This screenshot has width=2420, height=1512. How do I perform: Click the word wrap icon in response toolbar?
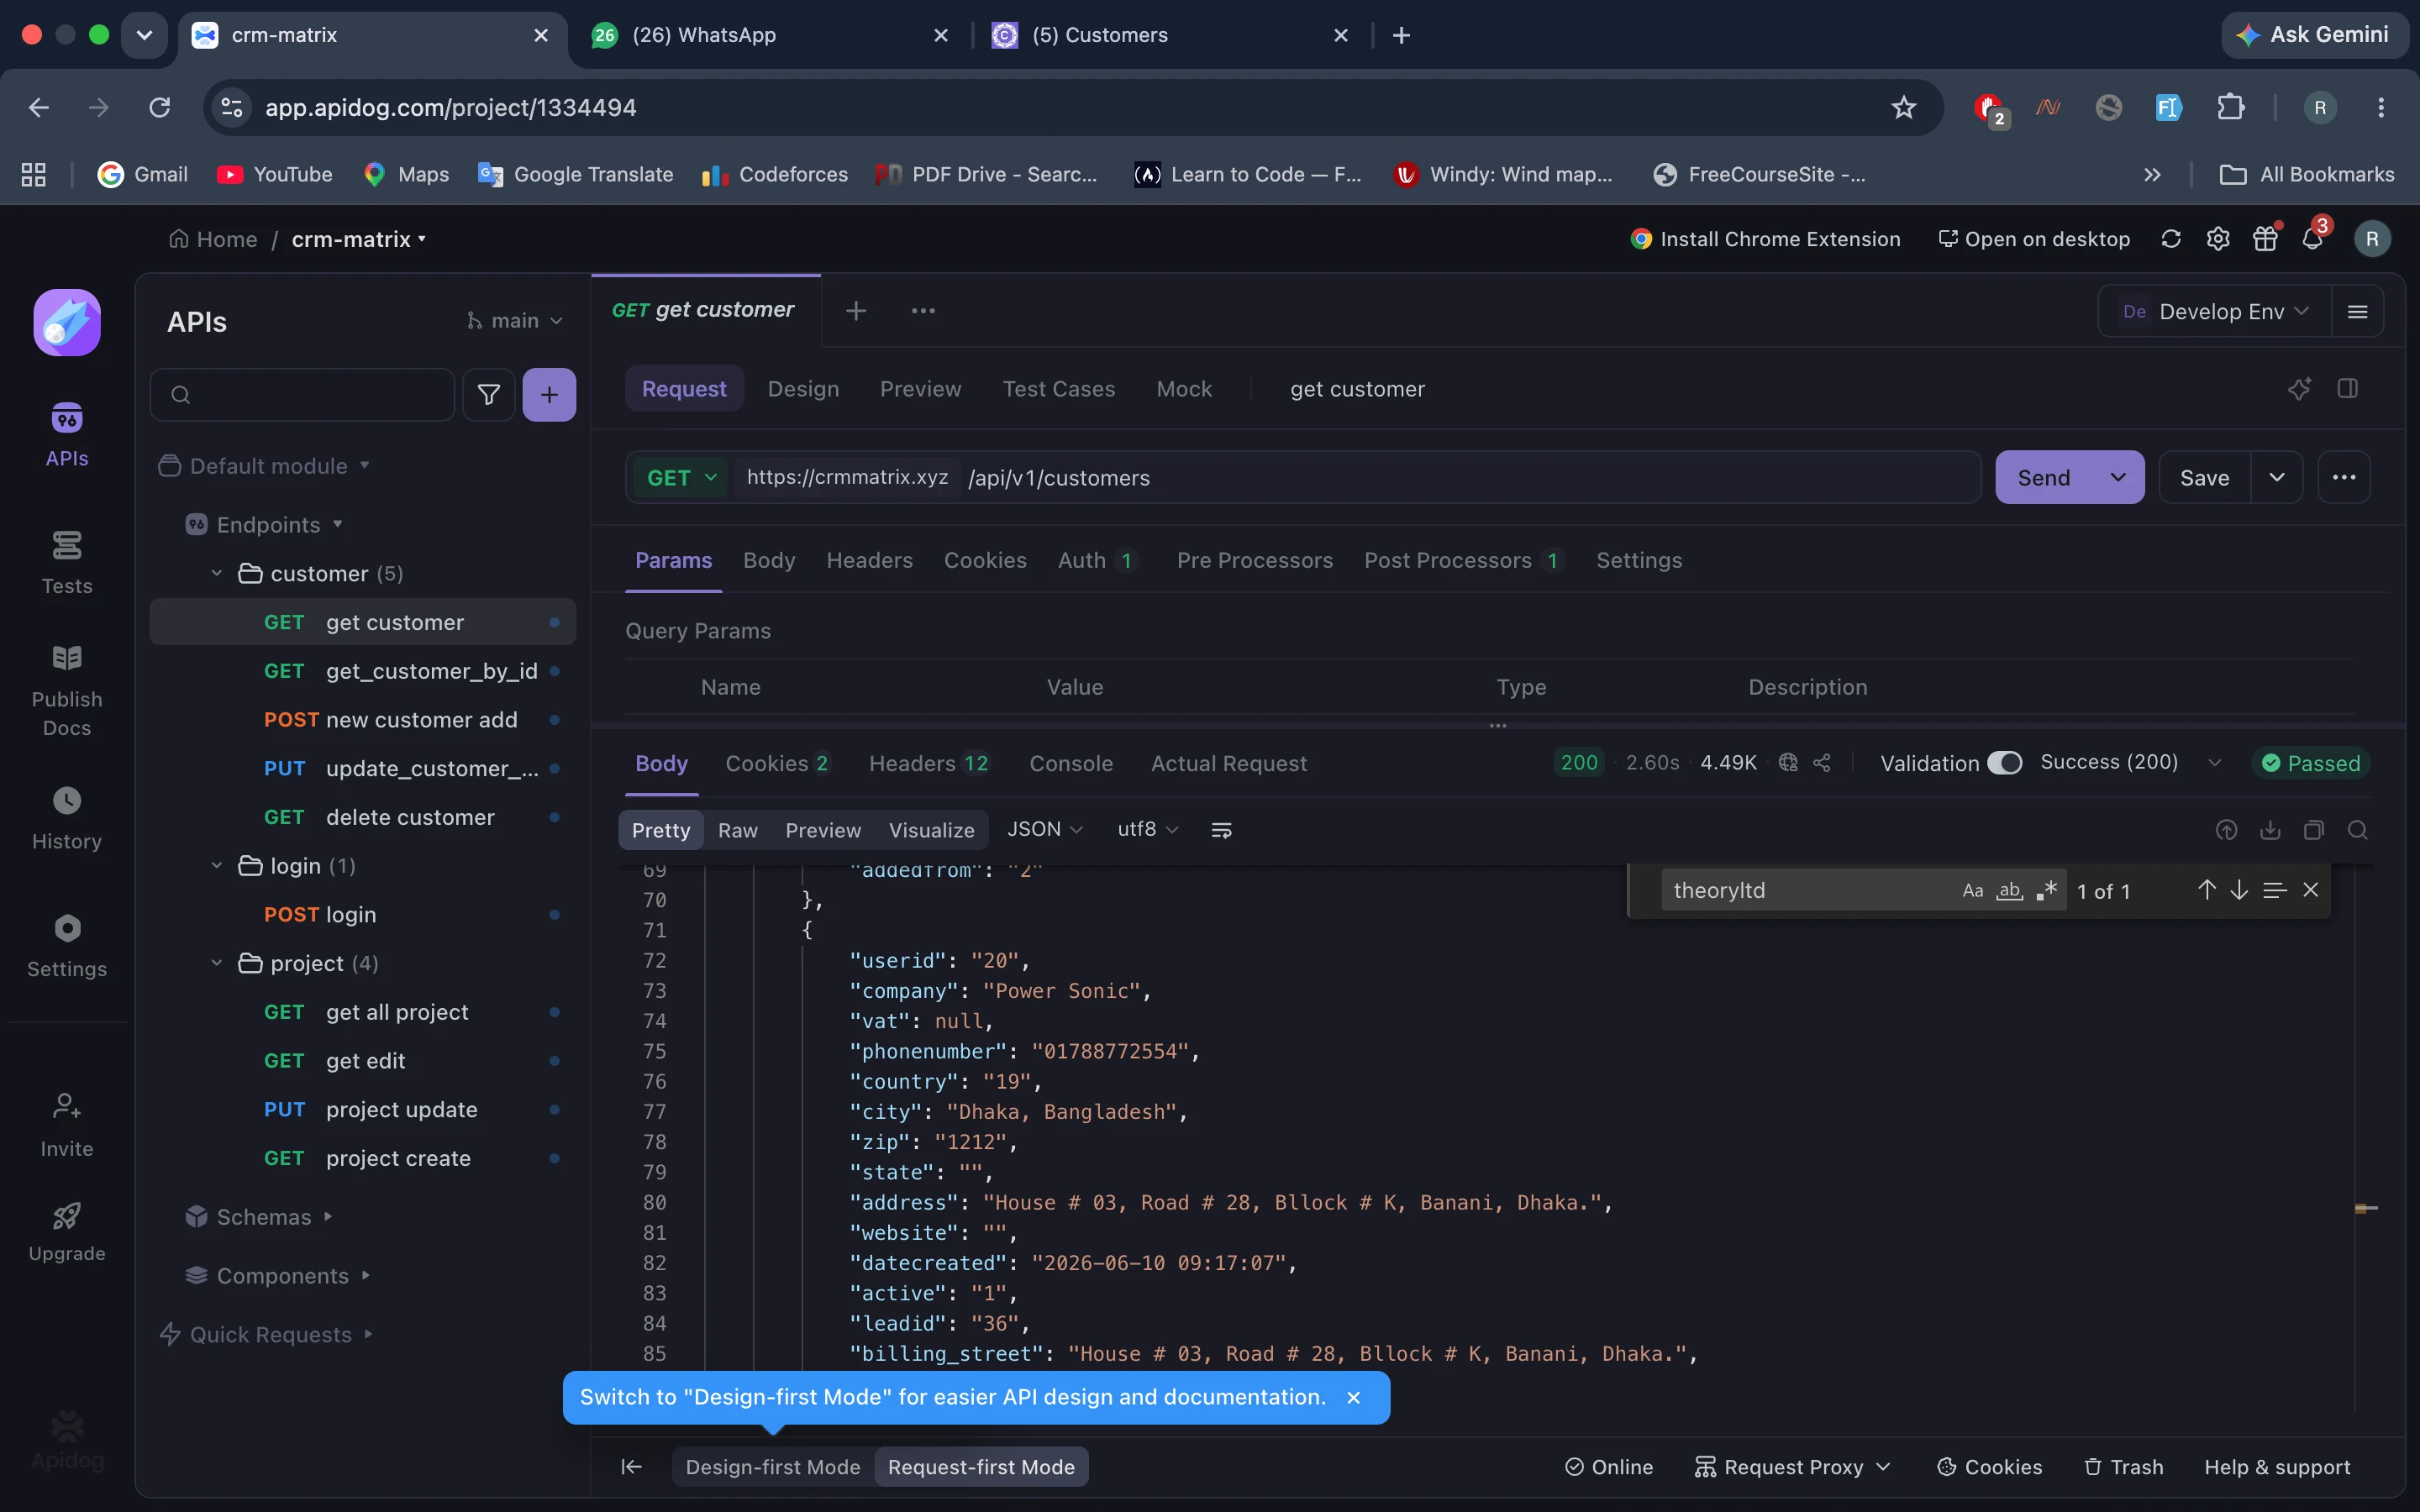tap(1221, 830)
